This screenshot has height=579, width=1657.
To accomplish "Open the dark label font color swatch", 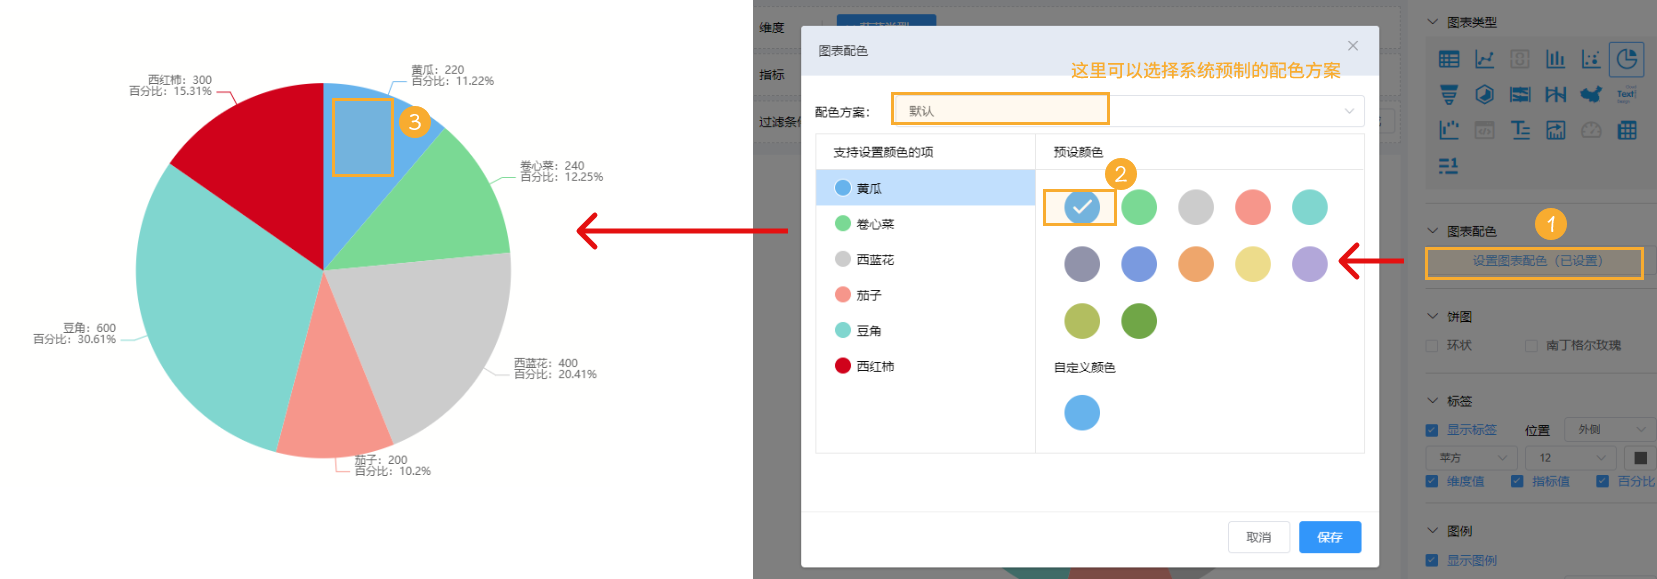I will coord(1640,458).
